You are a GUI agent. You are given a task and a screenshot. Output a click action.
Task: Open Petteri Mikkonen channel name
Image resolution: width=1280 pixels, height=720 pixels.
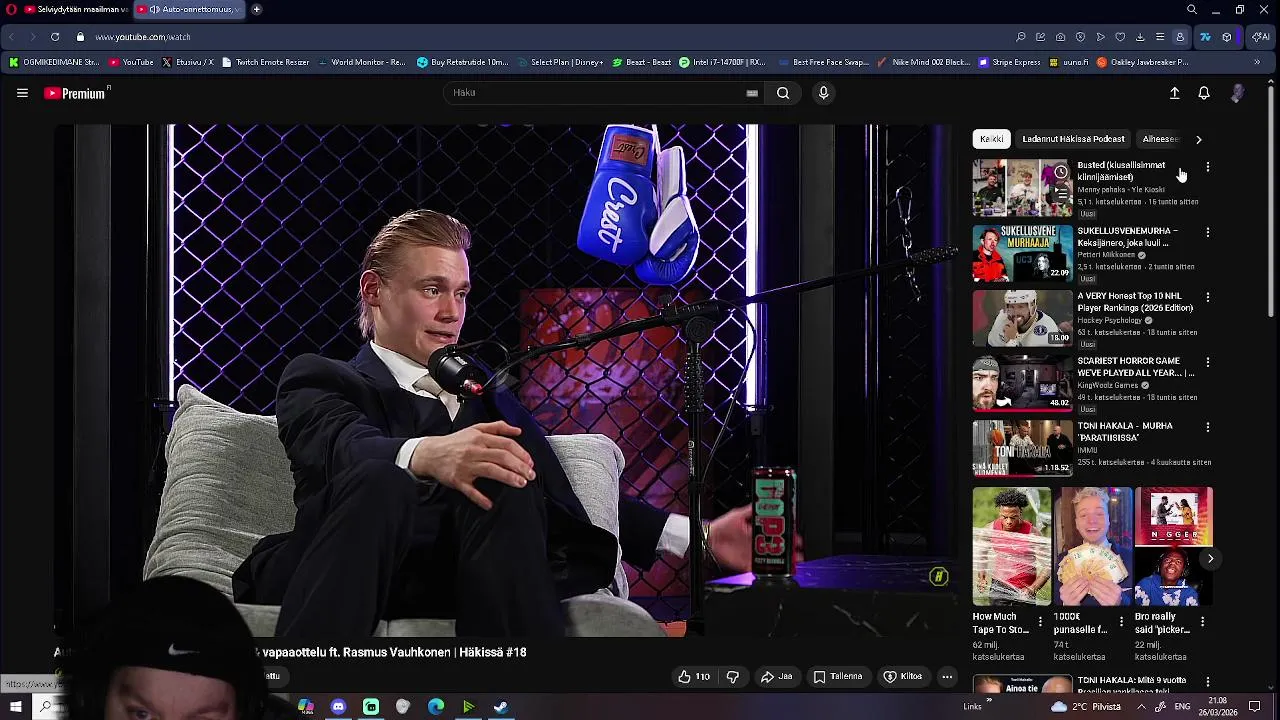click(1106, 255)
